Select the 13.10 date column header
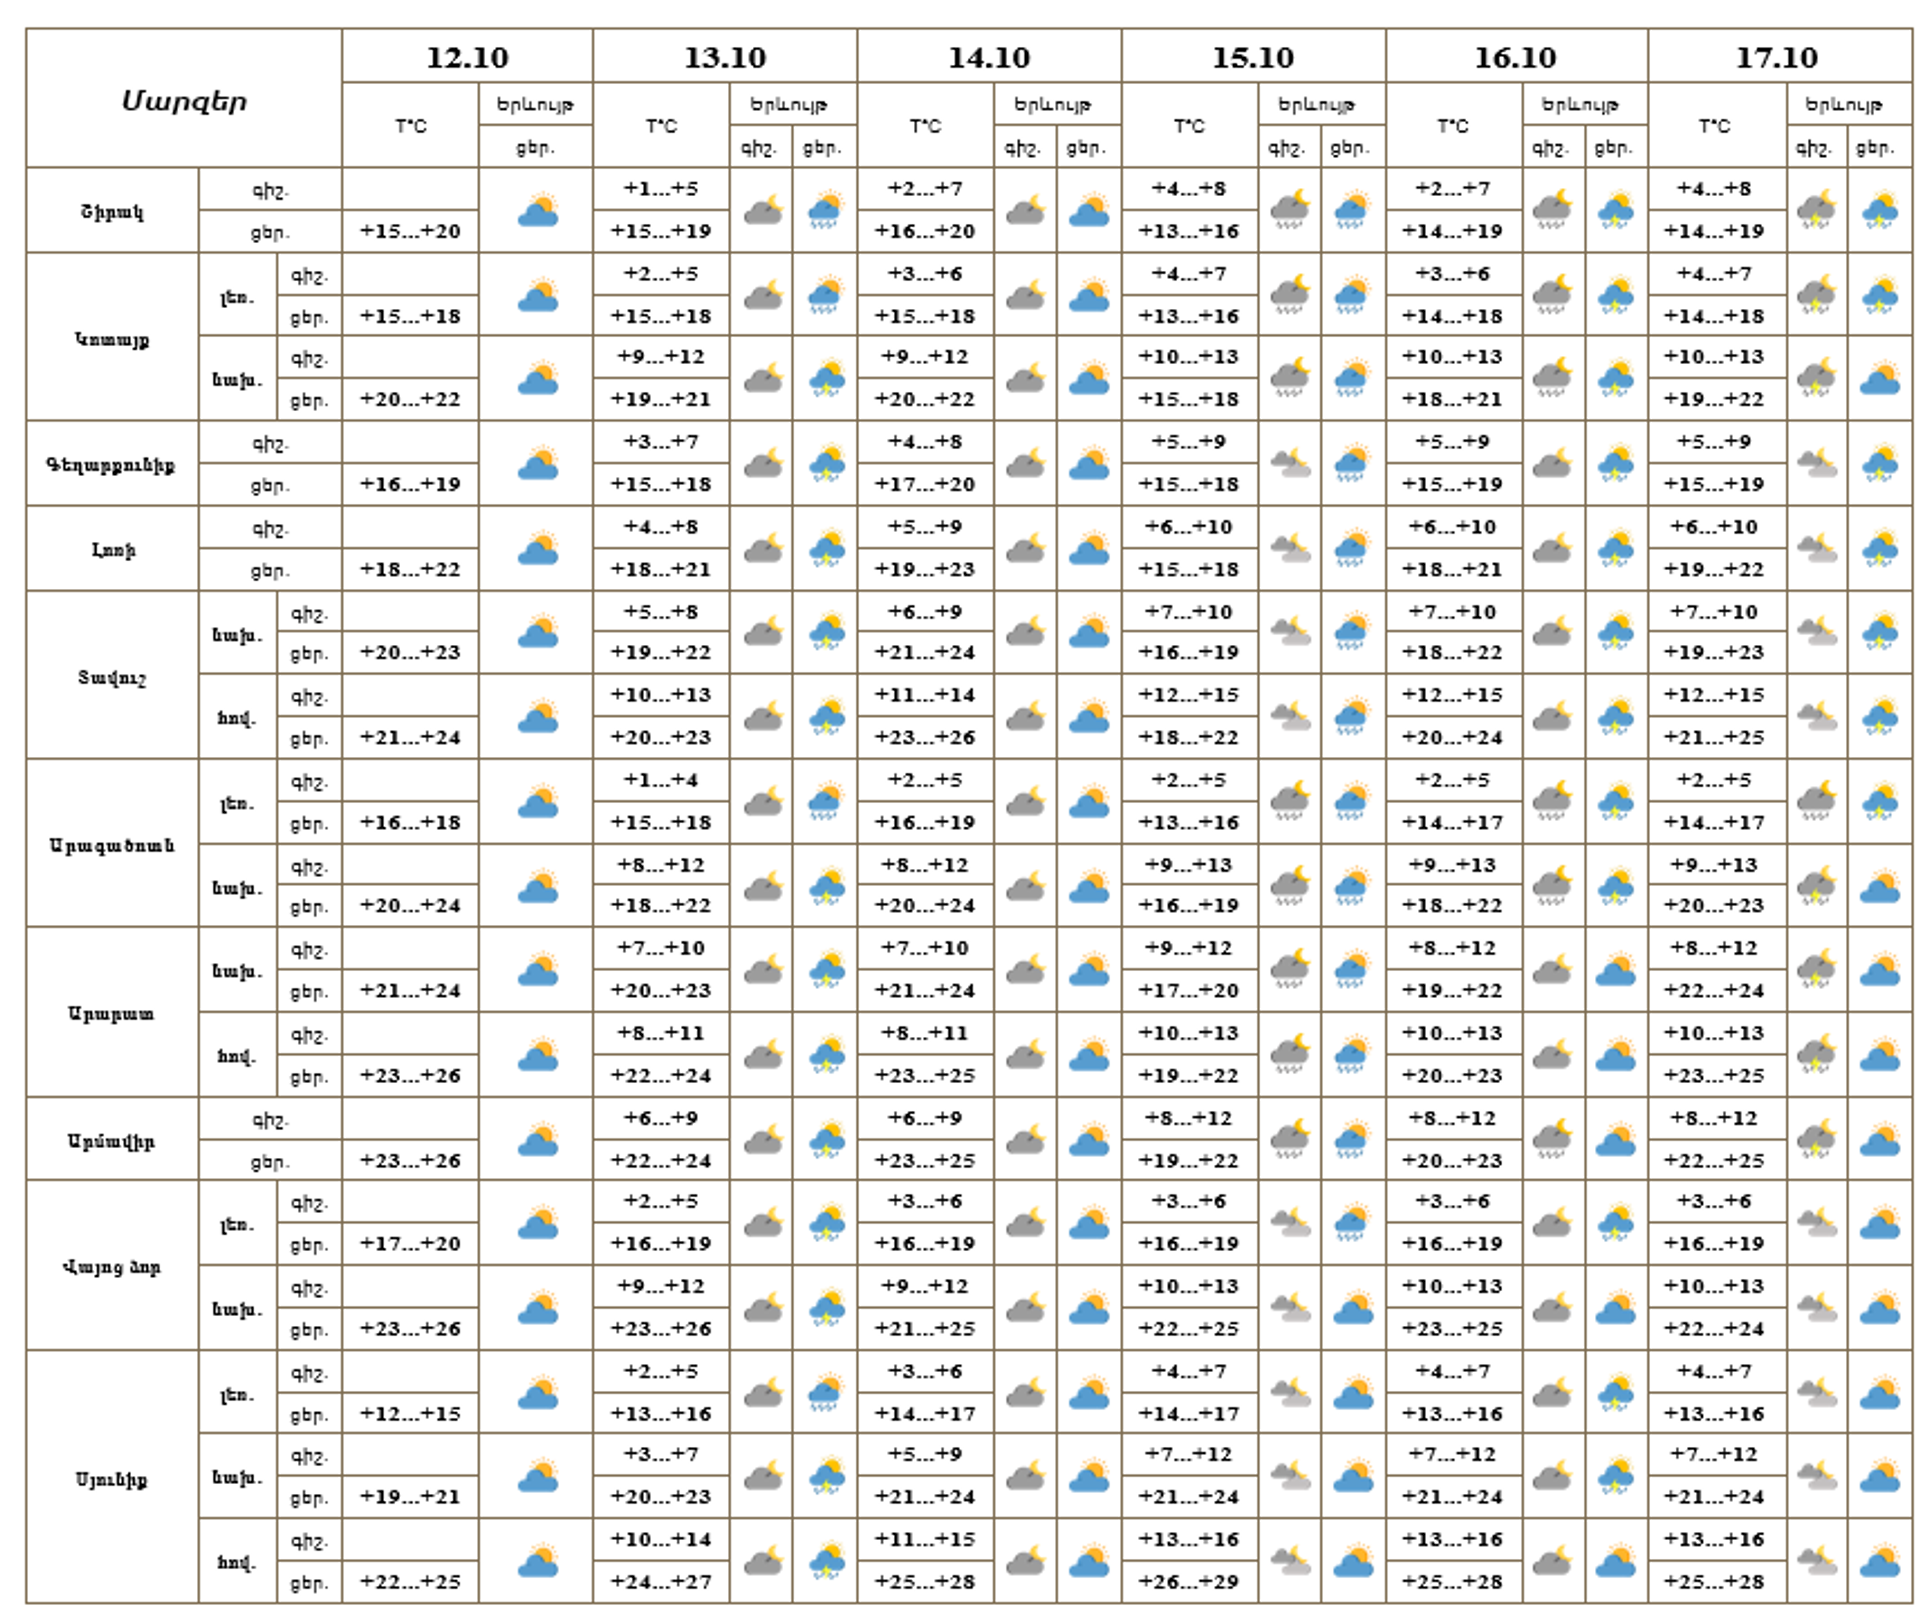The height and width of the screenshot is (1624, 1920). [725, 57]
